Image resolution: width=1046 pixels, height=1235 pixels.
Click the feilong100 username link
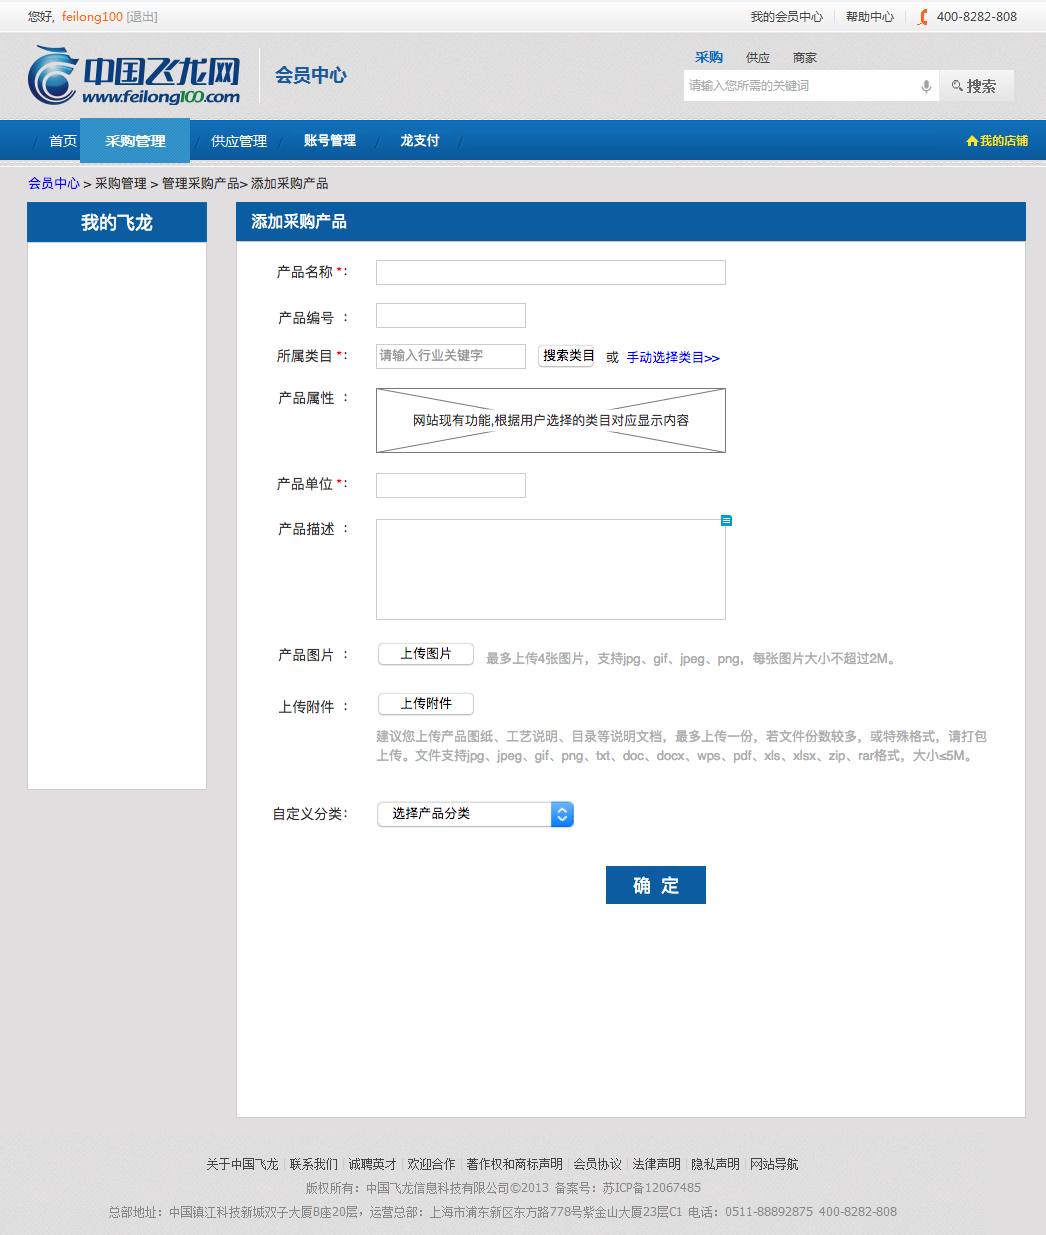(x=92, y=17)
